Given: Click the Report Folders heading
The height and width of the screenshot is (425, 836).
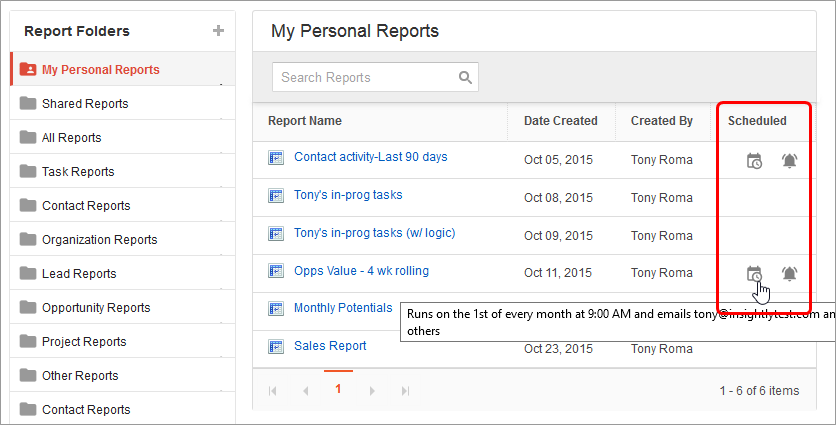Looking at the screenshot, I should click(77, 31).
